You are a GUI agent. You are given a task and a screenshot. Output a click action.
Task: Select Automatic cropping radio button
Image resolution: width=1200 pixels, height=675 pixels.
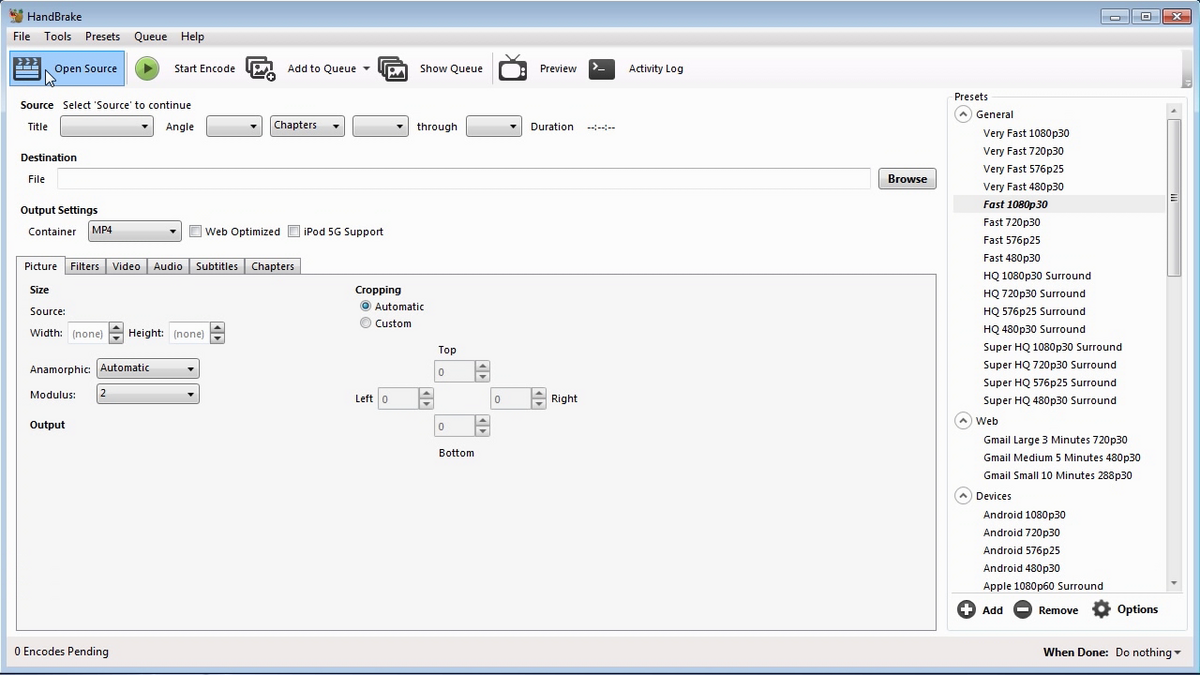[366, 306]
